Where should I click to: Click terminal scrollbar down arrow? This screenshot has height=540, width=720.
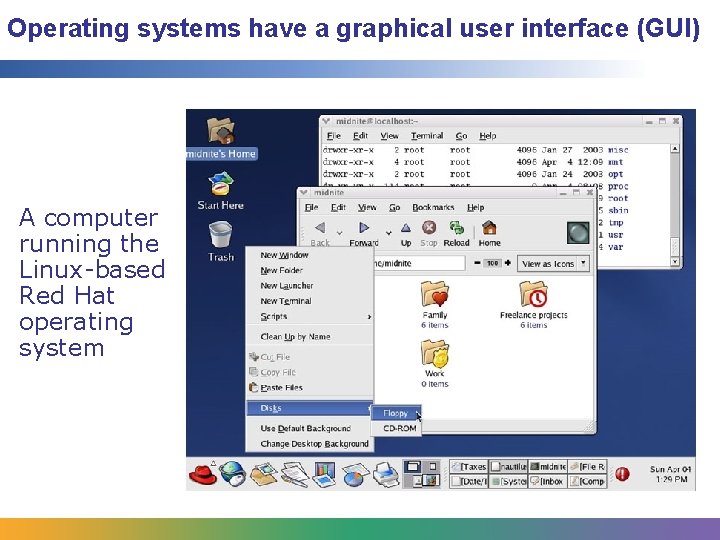coord(675,261)
